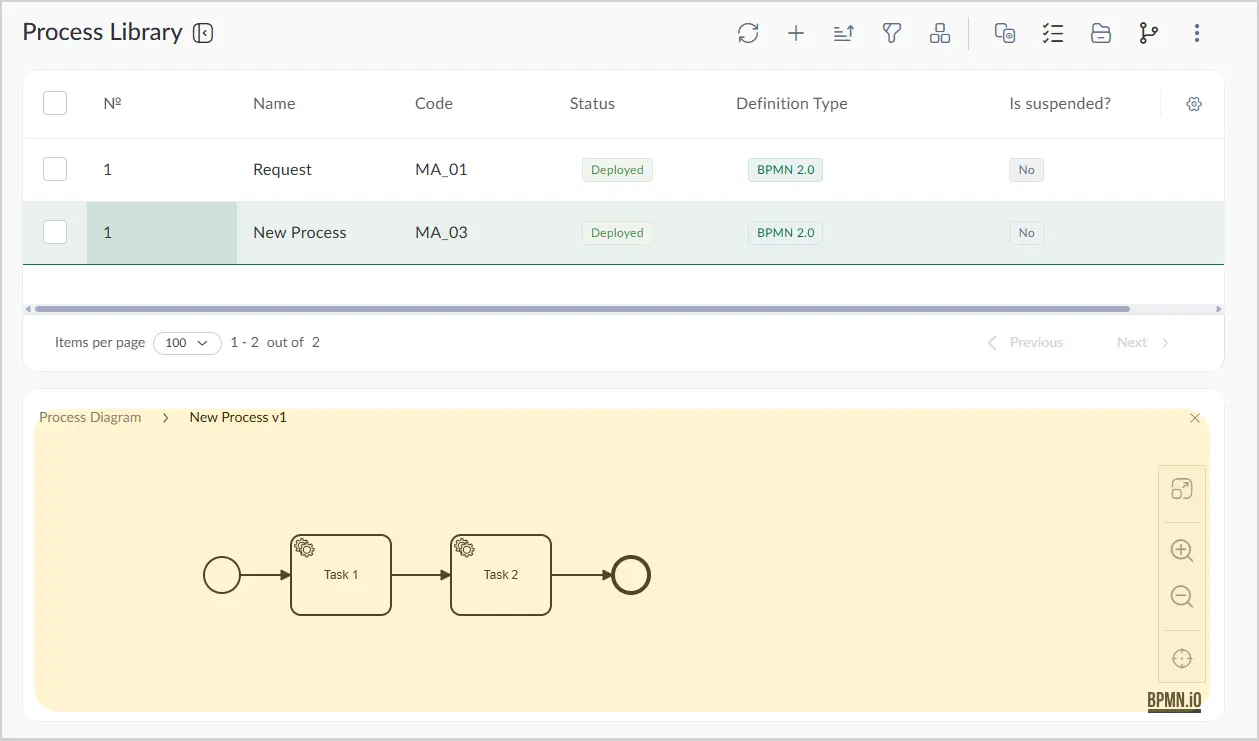The width and height of the screenshot is (1259, 741).
Task: Select the Task 2 diagram box
Action: pos(501,575)
